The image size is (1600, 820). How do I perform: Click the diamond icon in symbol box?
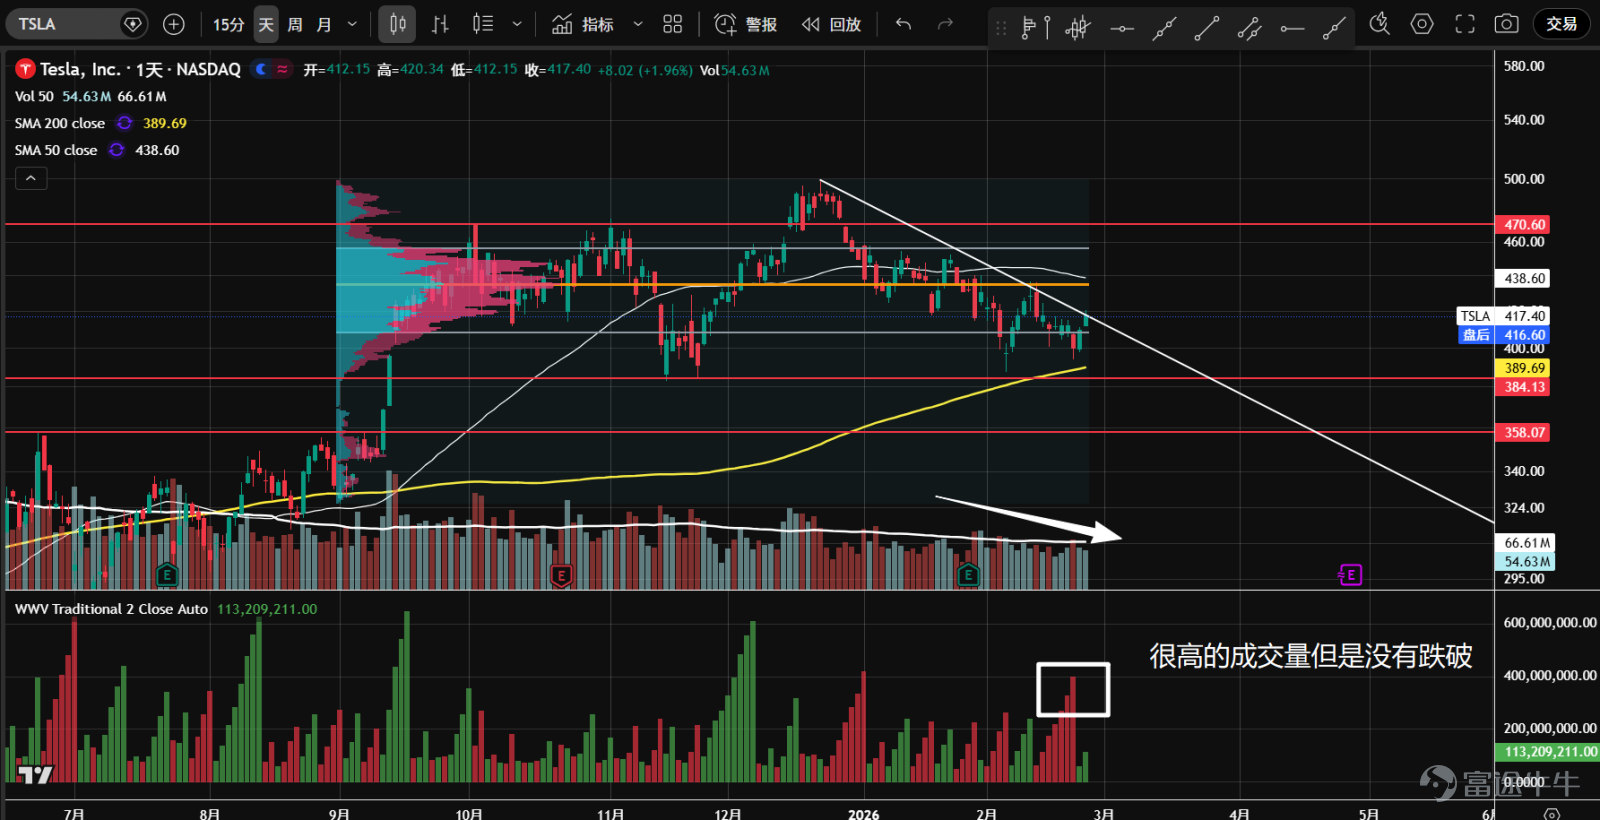click(132, 24)
